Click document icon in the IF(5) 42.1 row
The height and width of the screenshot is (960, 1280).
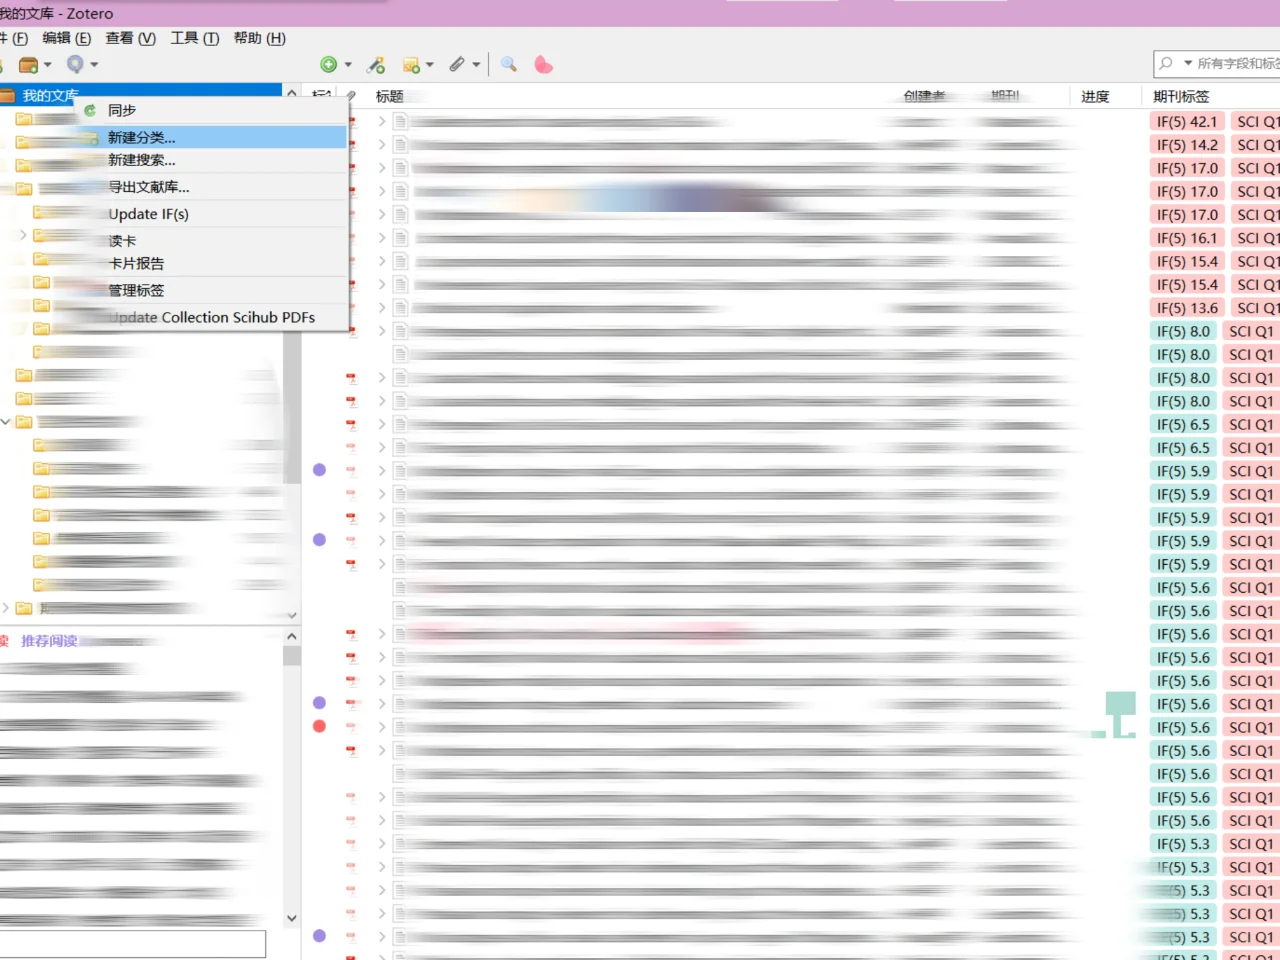pos(400,121)
